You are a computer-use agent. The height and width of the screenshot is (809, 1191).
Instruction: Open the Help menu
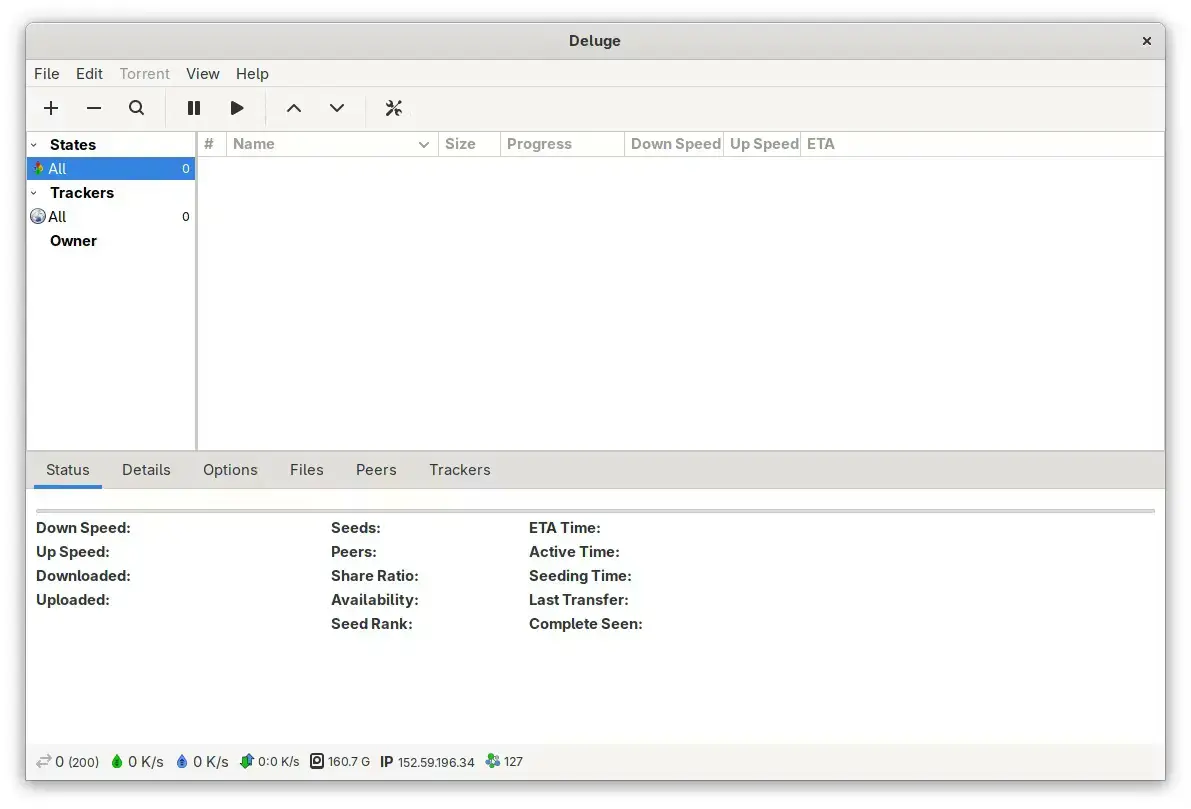[252, 74]
